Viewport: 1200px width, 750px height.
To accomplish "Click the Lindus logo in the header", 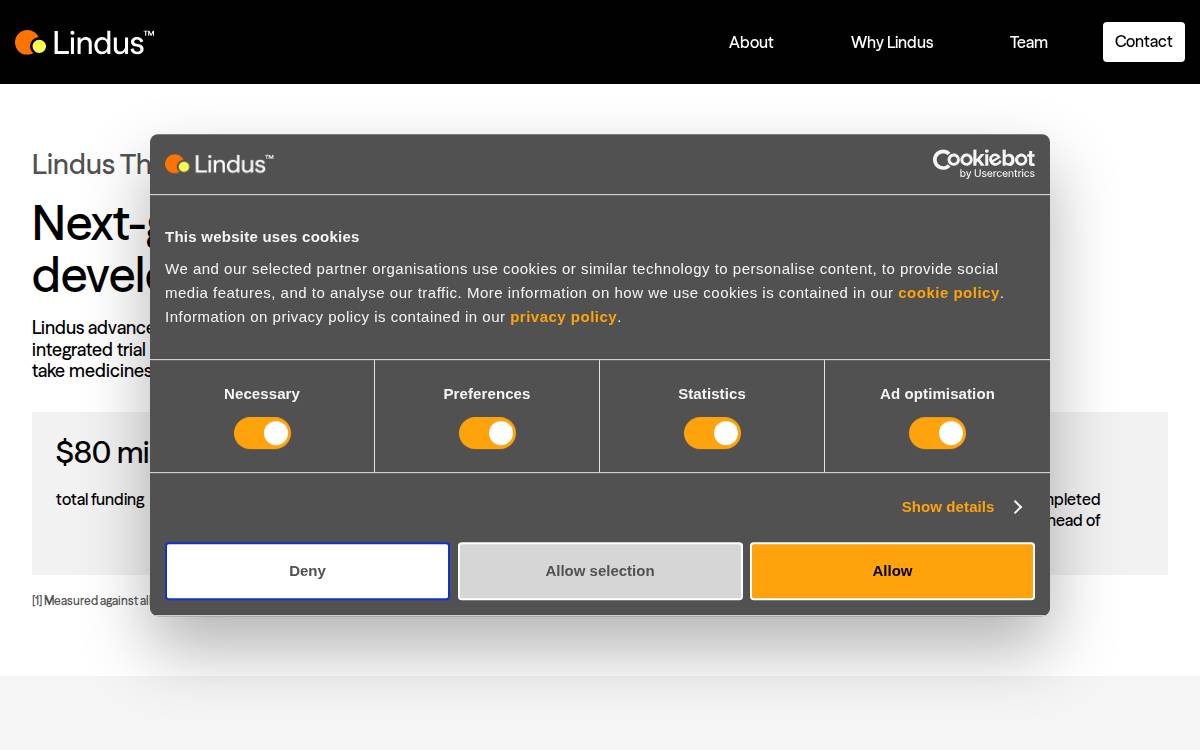I will pos(85,42).
